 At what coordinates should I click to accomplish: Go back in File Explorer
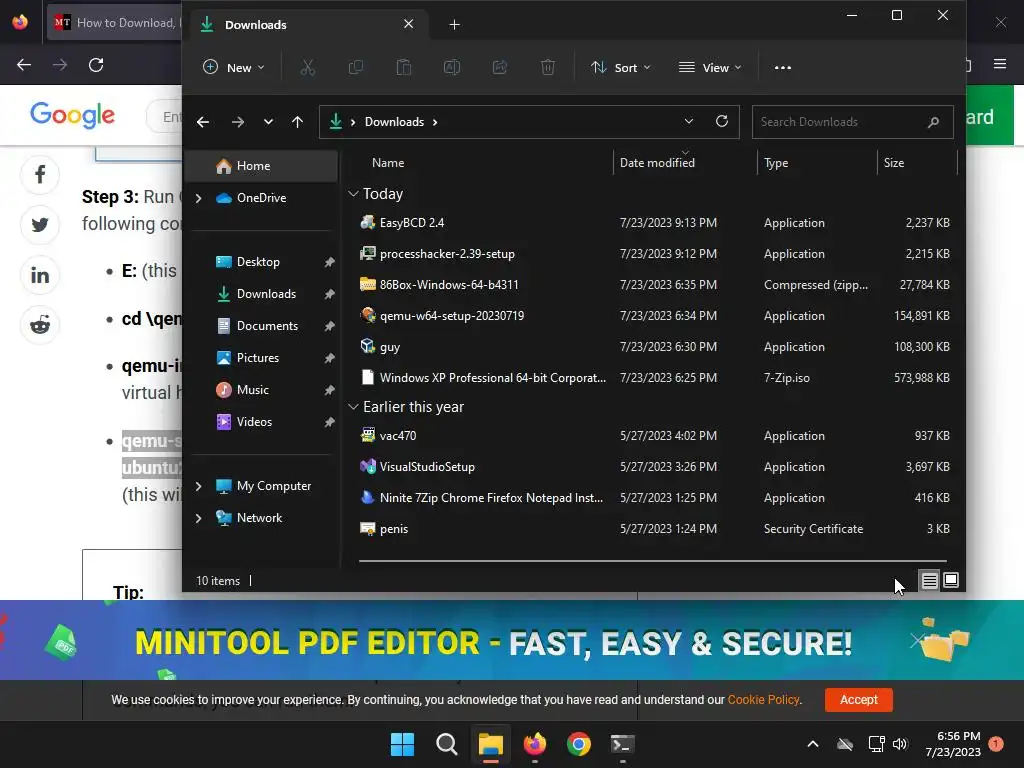(203, 122)
